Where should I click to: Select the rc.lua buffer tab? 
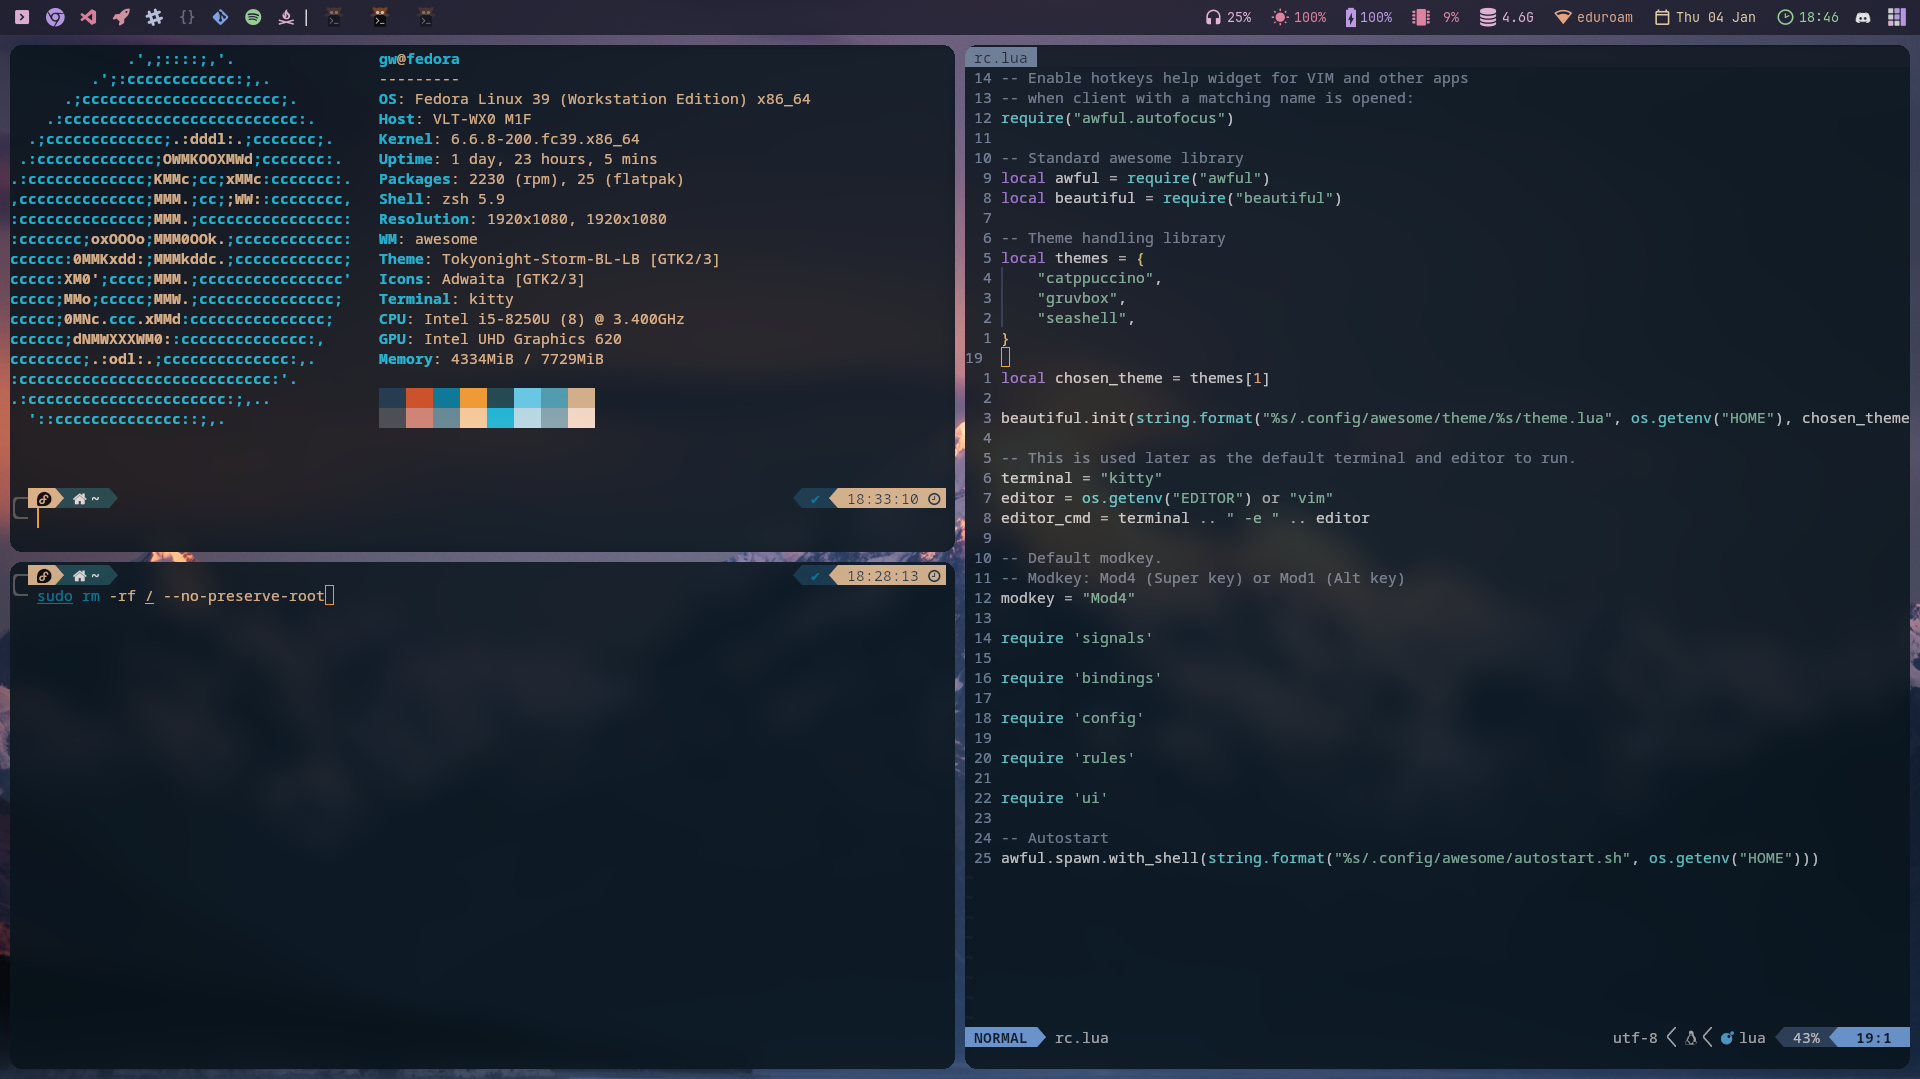click(1000, 58)
